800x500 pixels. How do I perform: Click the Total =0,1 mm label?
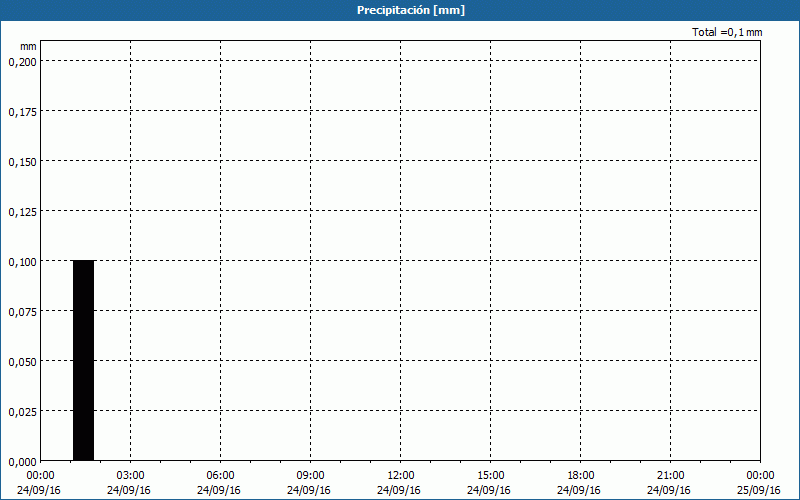tap(727, 33)
